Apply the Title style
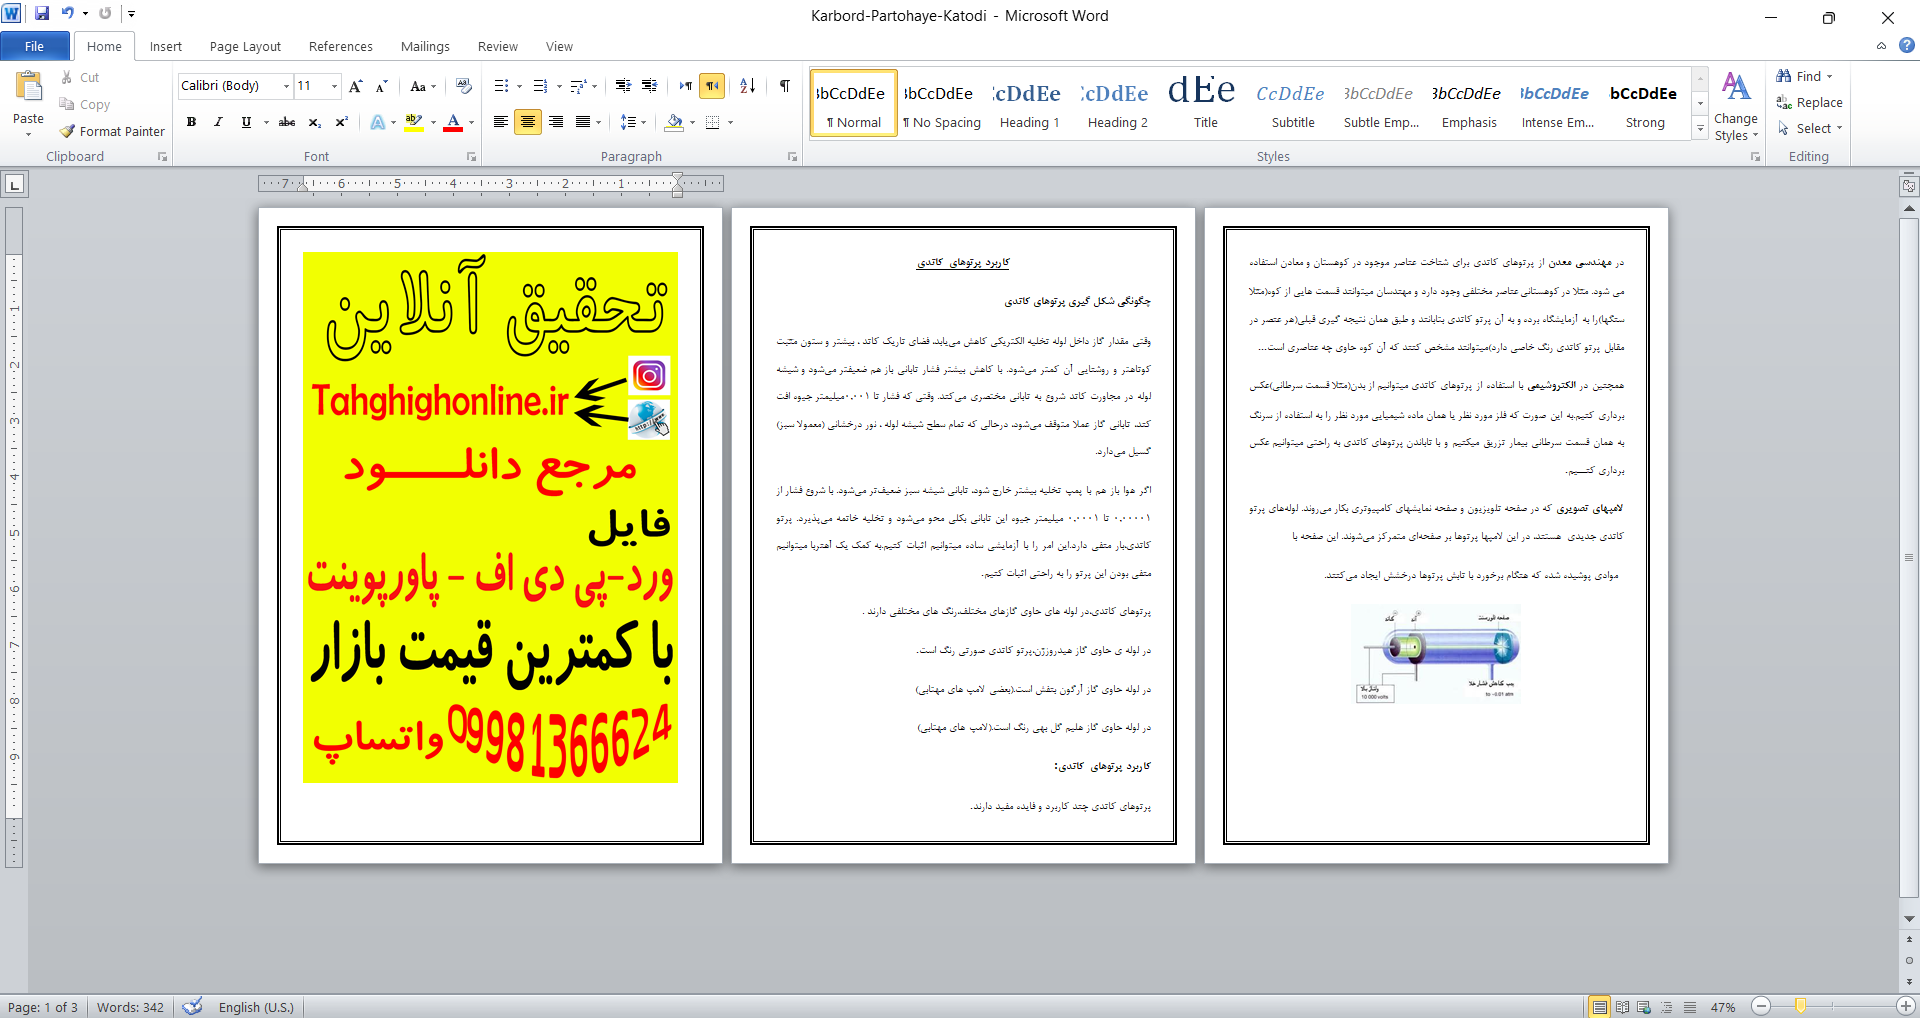Viewport: 1920px width, 1018px height. (1205, 104)
